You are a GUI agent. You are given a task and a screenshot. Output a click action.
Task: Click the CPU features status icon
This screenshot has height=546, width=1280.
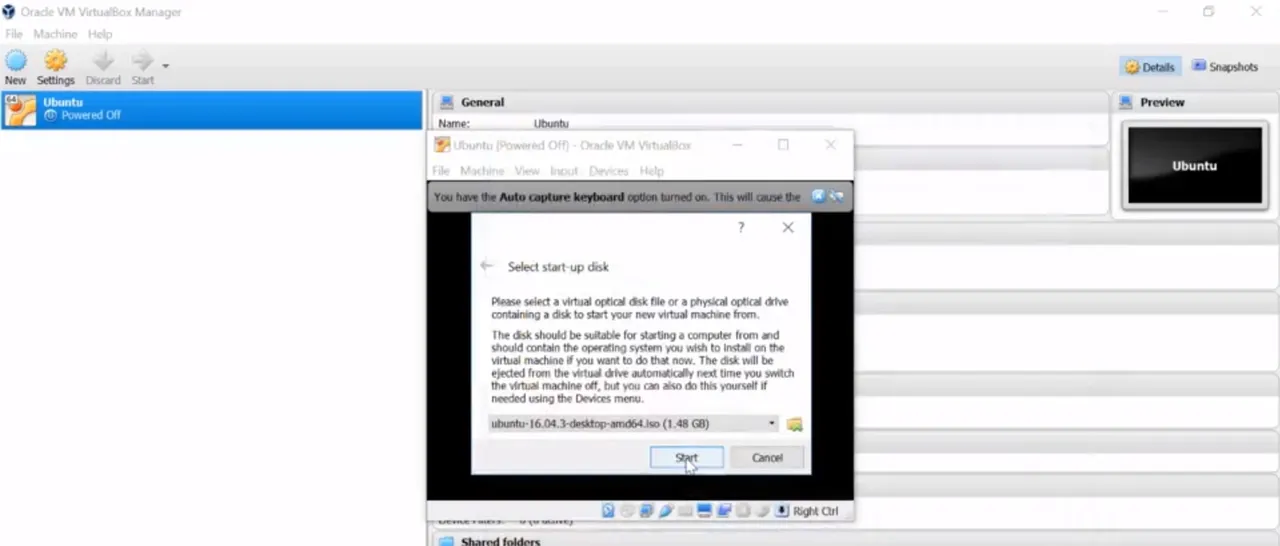pos(743,511)
